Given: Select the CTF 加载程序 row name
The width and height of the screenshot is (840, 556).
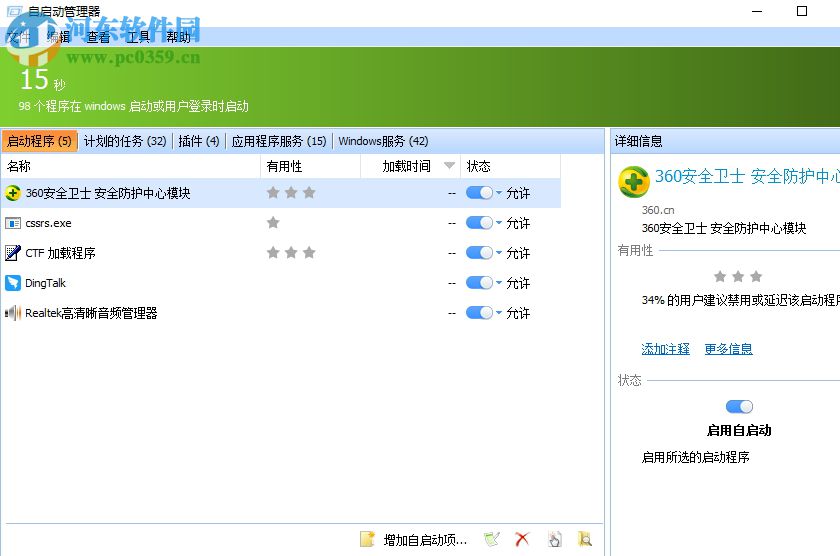Looking at the screenshot, I should pyautogui.click(x=61, y=253).
